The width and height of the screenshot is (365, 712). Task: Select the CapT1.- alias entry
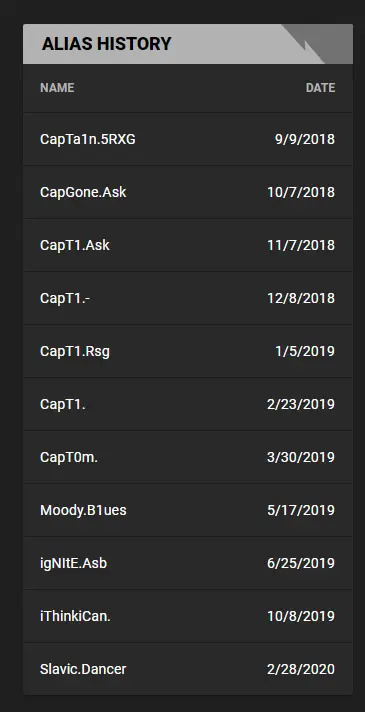pos(187,298)
